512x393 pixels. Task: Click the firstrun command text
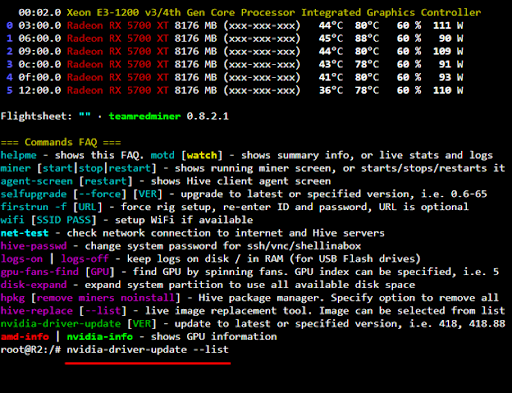24,207
